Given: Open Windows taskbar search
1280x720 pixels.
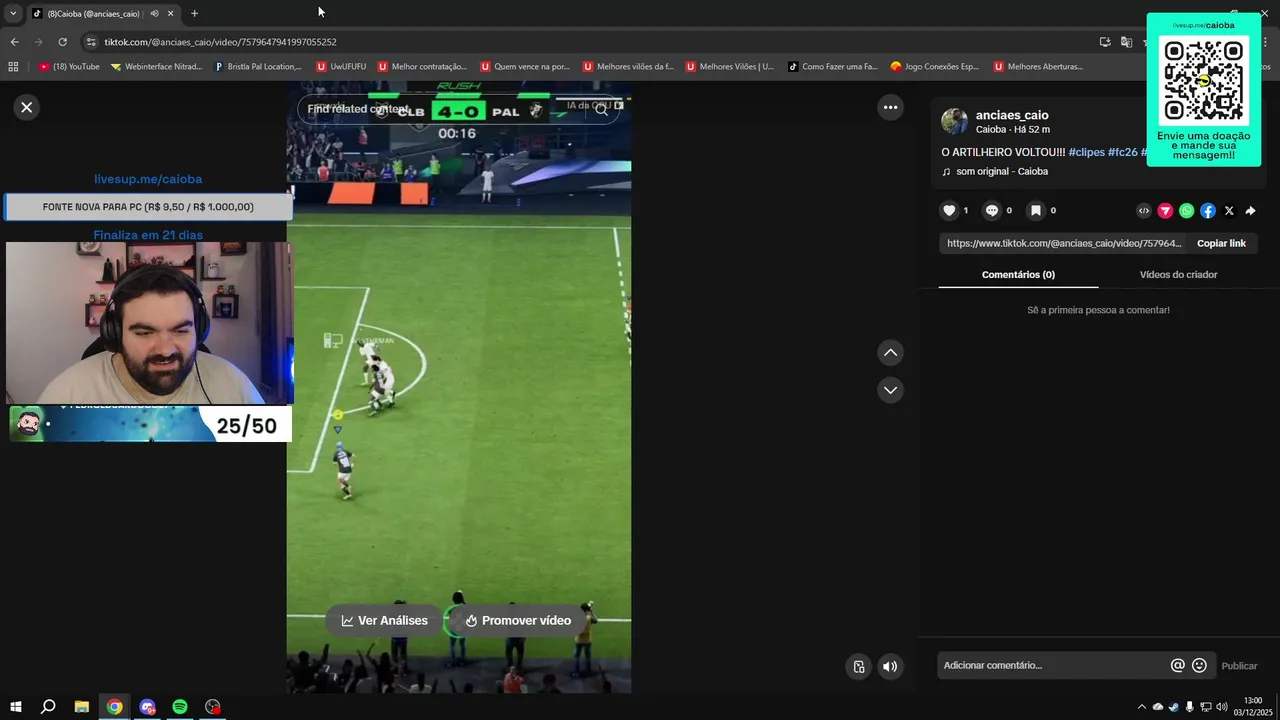Looking at the screenshot, I should tap(48, 706).
